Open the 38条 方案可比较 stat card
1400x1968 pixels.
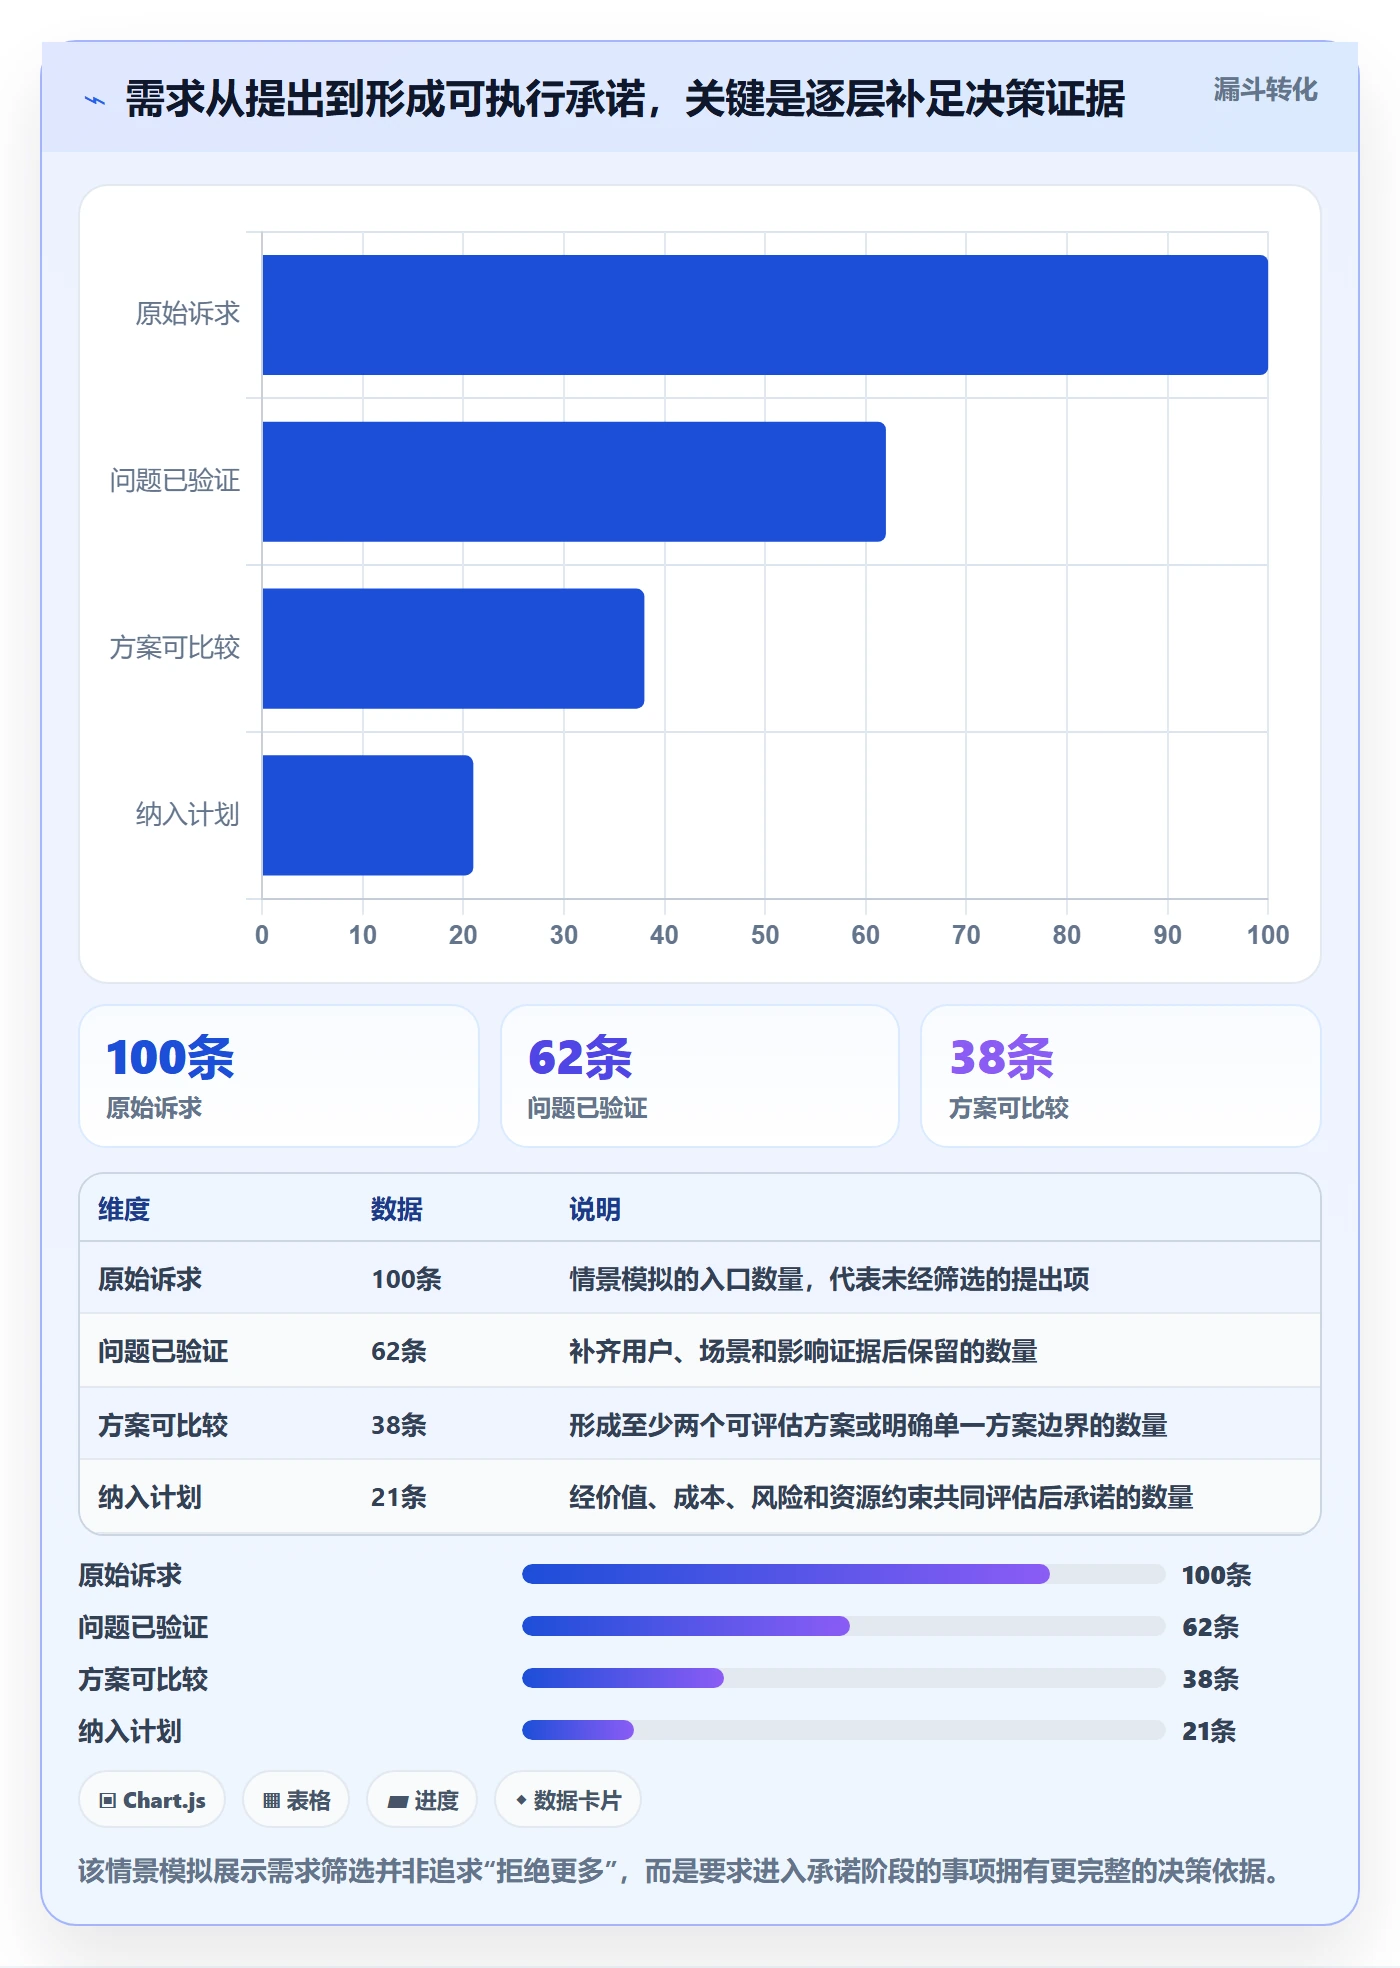[x=1121, y=1076]
